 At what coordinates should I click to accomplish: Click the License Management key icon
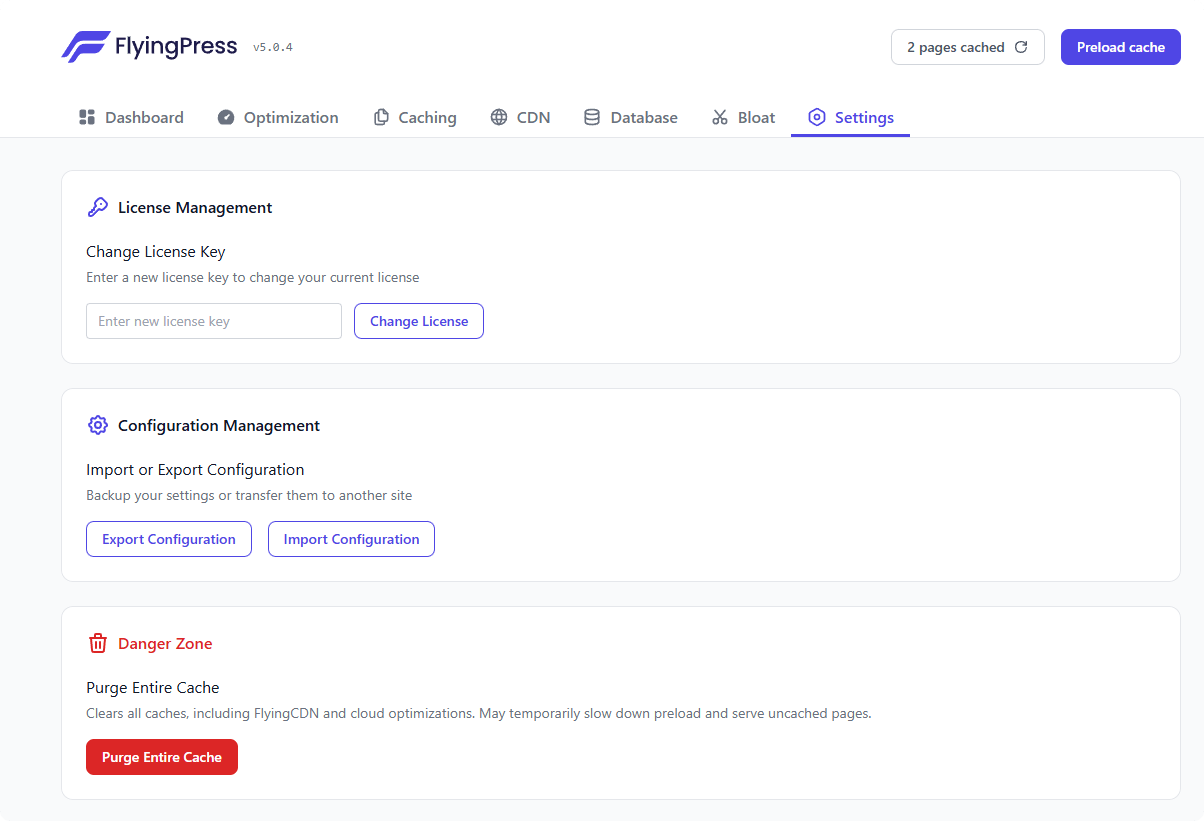(98, 208)
